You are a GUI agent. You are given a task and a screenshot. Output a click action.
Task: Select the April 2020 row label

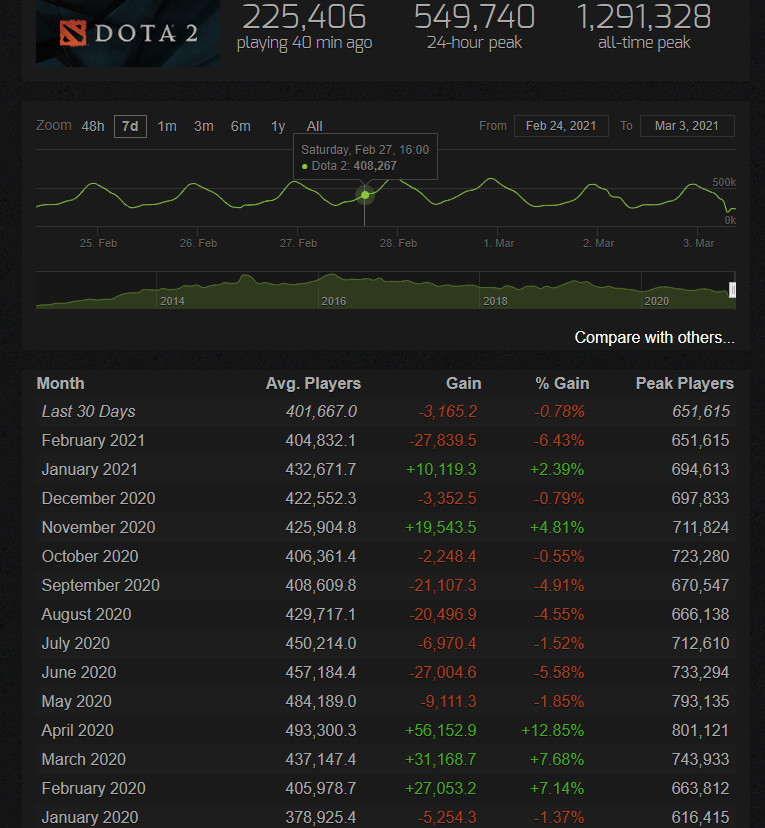[x=78, y=731]
